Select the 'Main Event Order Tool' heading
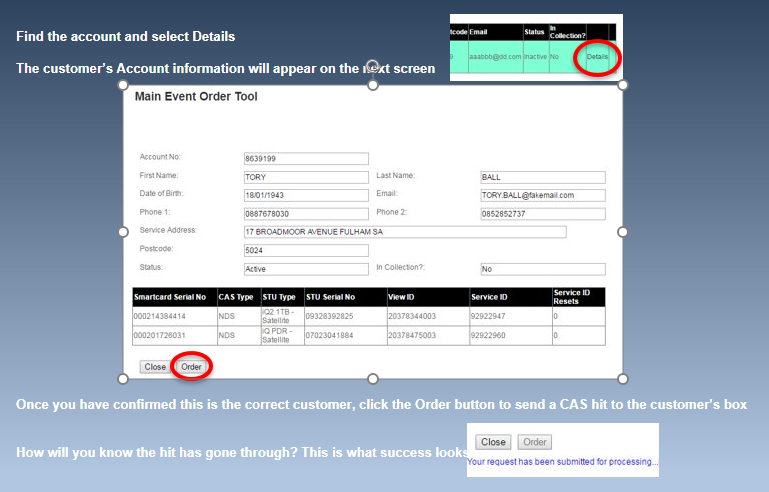This screenshot has width=769, height=492. 196,97
